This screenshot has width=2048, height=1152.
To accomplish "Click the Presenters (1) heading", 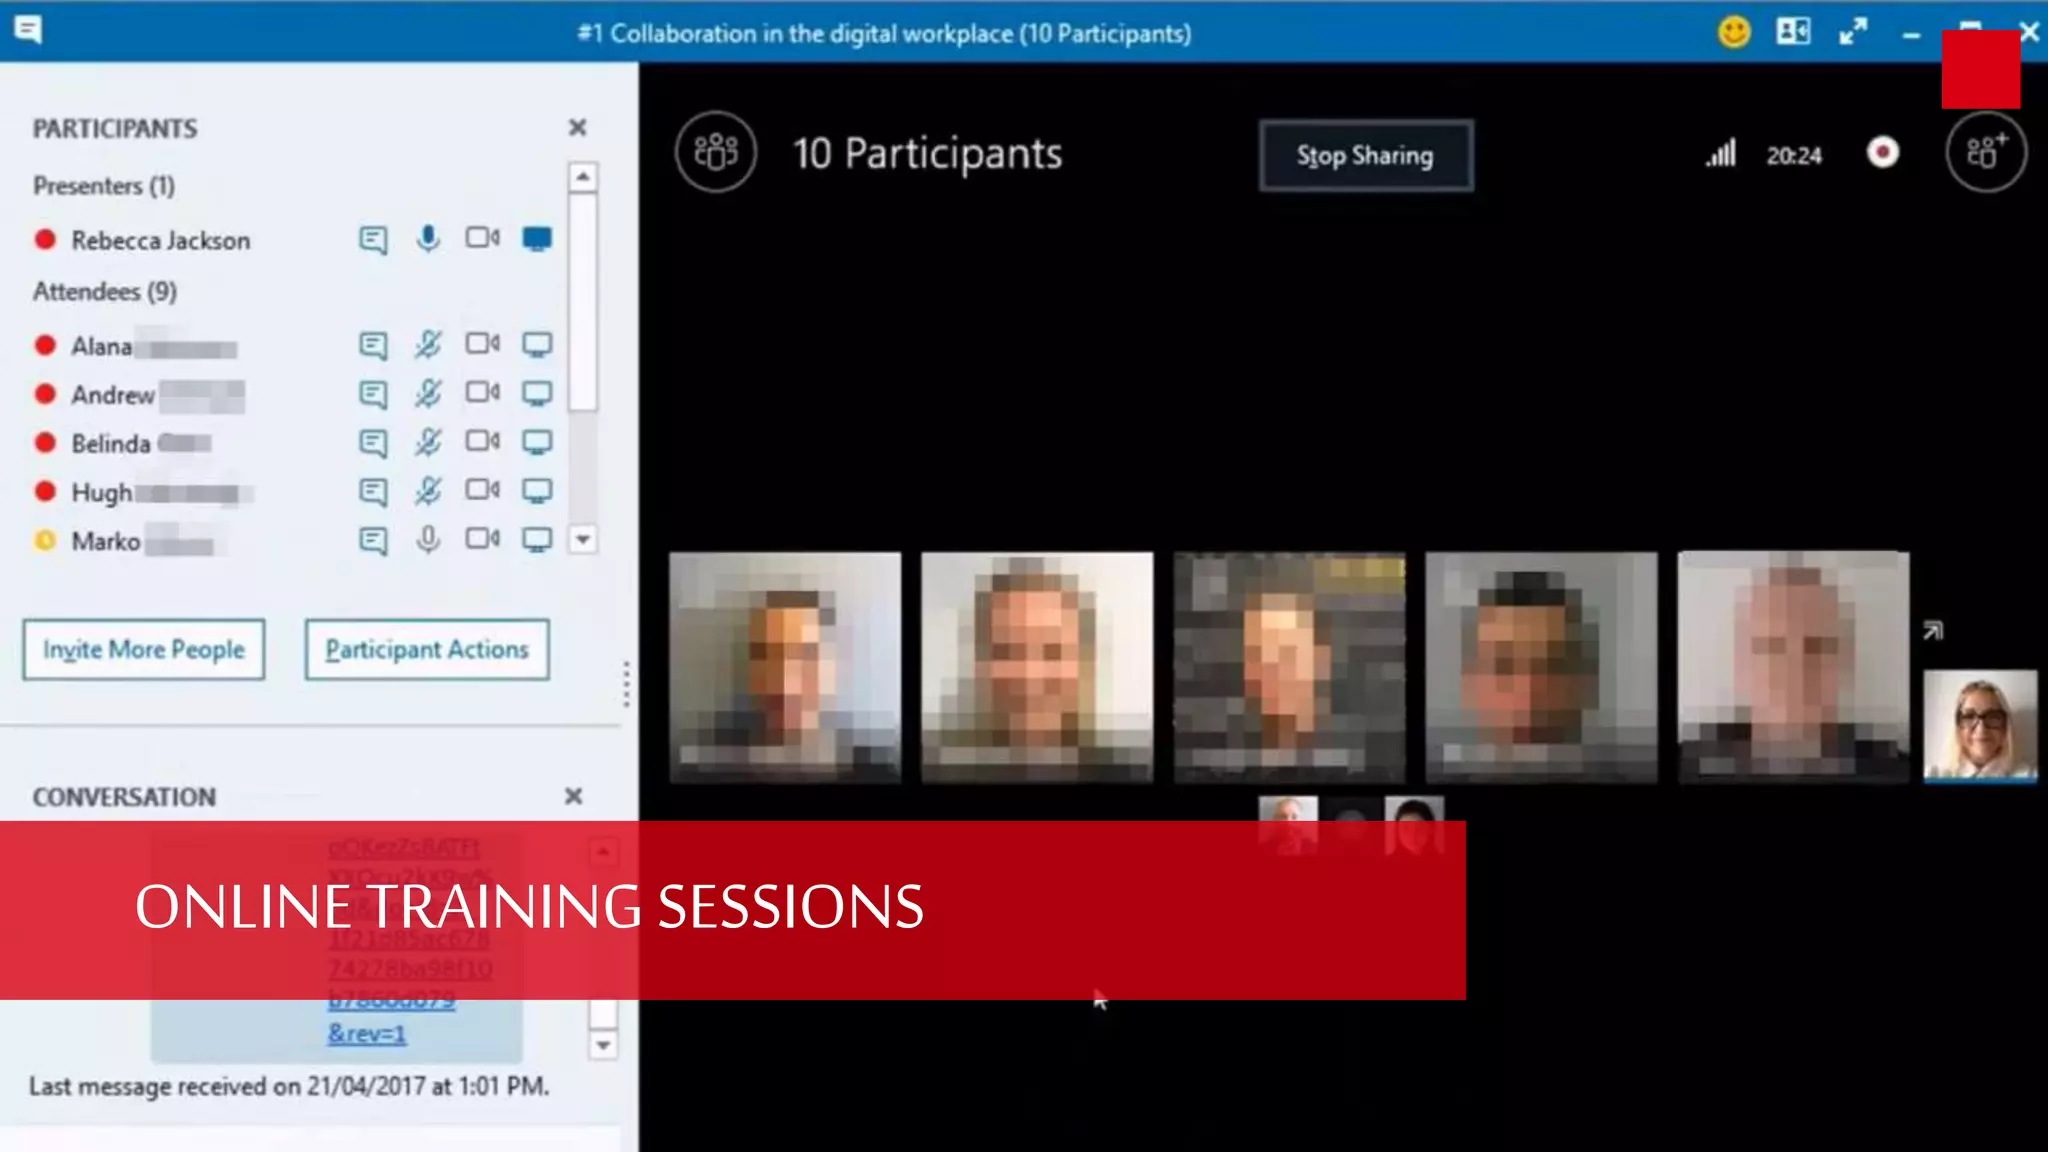I will point(104,186).
